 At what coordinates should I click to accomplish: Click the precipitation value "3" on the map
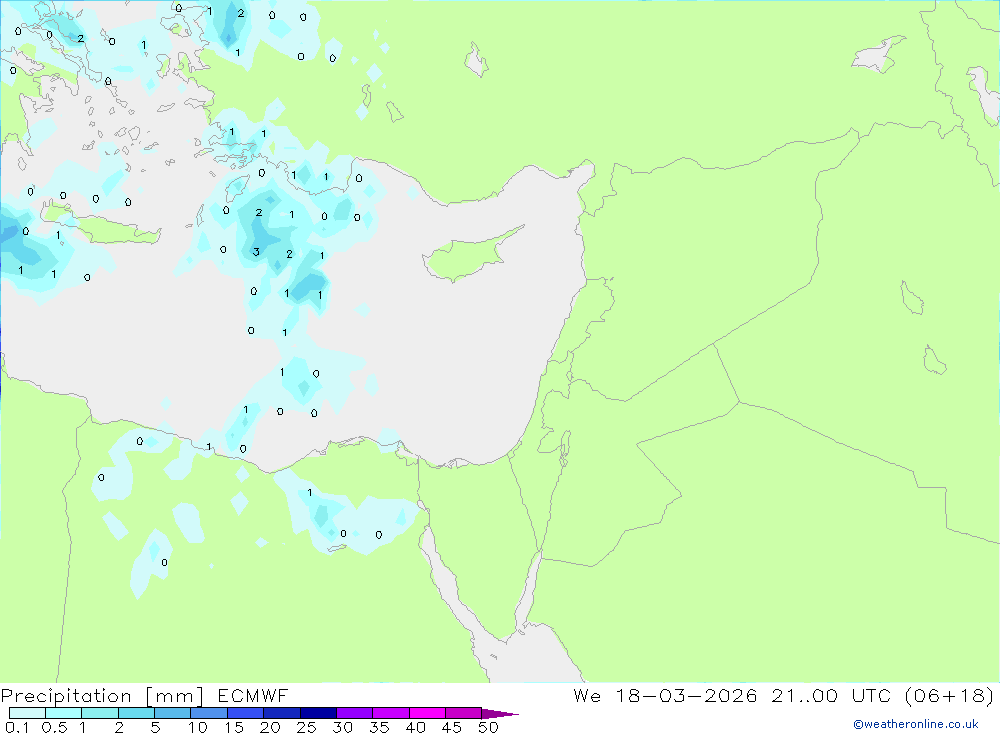[256, 252]
